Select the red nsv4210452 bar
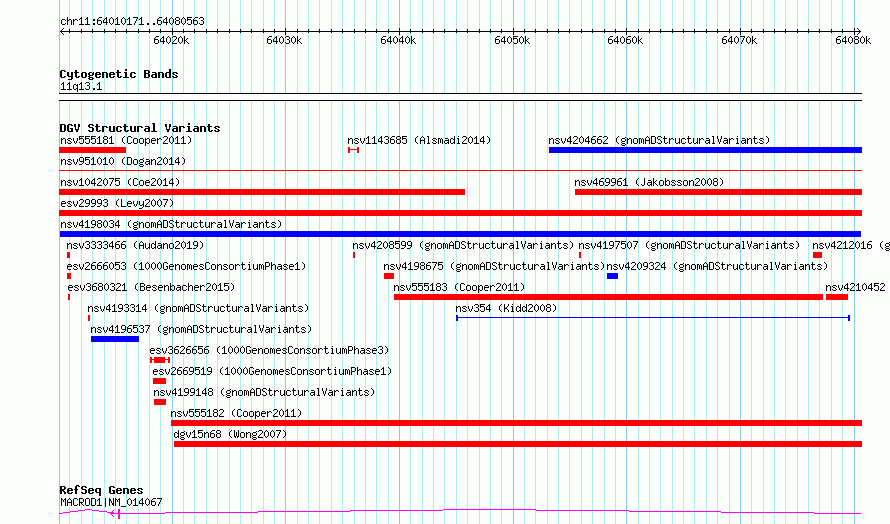 pos(837,297)
